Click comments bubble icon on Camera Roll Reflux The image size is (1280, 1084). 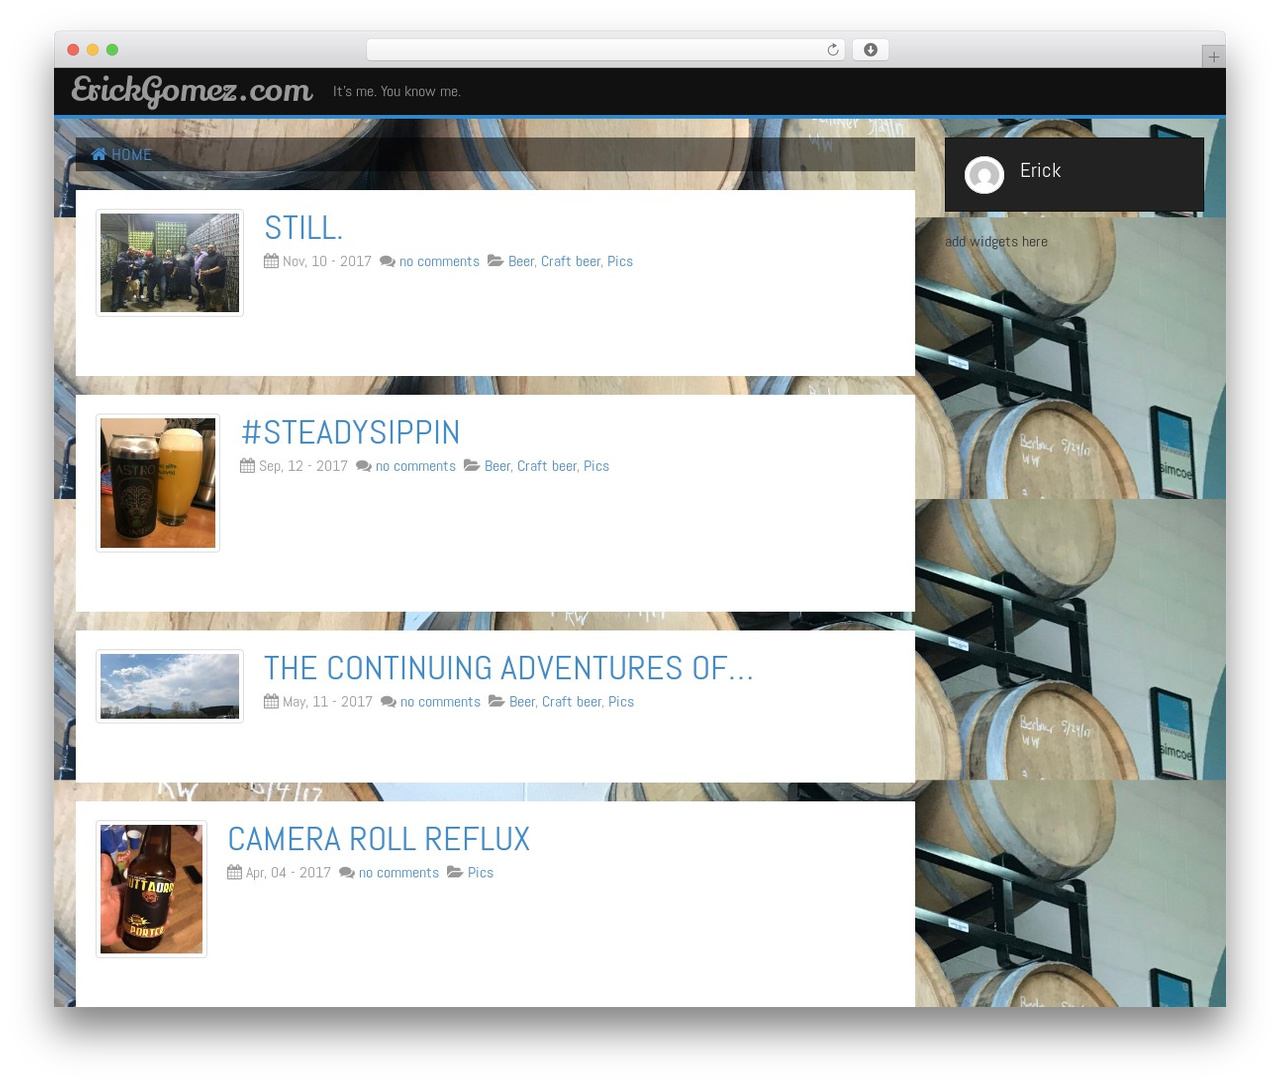click(347, 873)
